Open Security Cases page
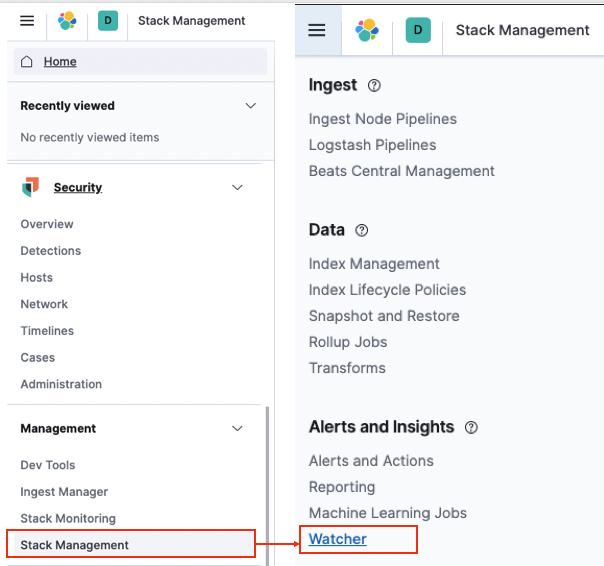This screenshot has height=566, width=604. coord(38,357)
